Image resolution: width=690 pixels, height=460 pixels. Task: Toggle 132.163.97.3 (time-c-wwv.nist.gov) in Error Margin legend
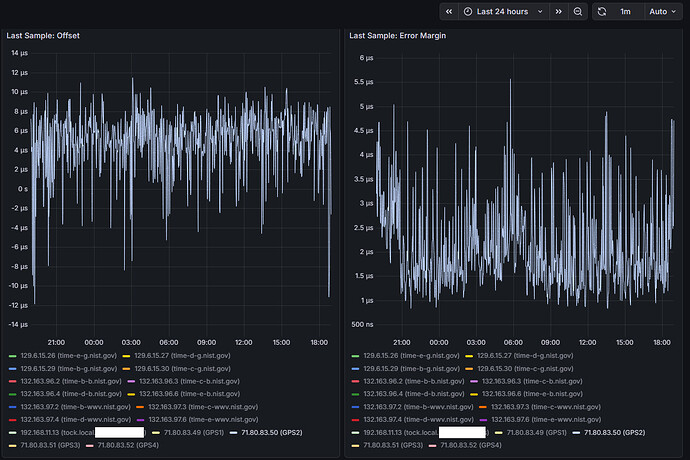[x=540, y=407]
